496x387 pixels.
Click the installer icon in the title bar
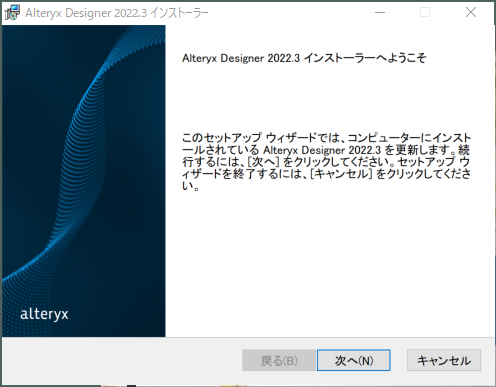point(12,13)
